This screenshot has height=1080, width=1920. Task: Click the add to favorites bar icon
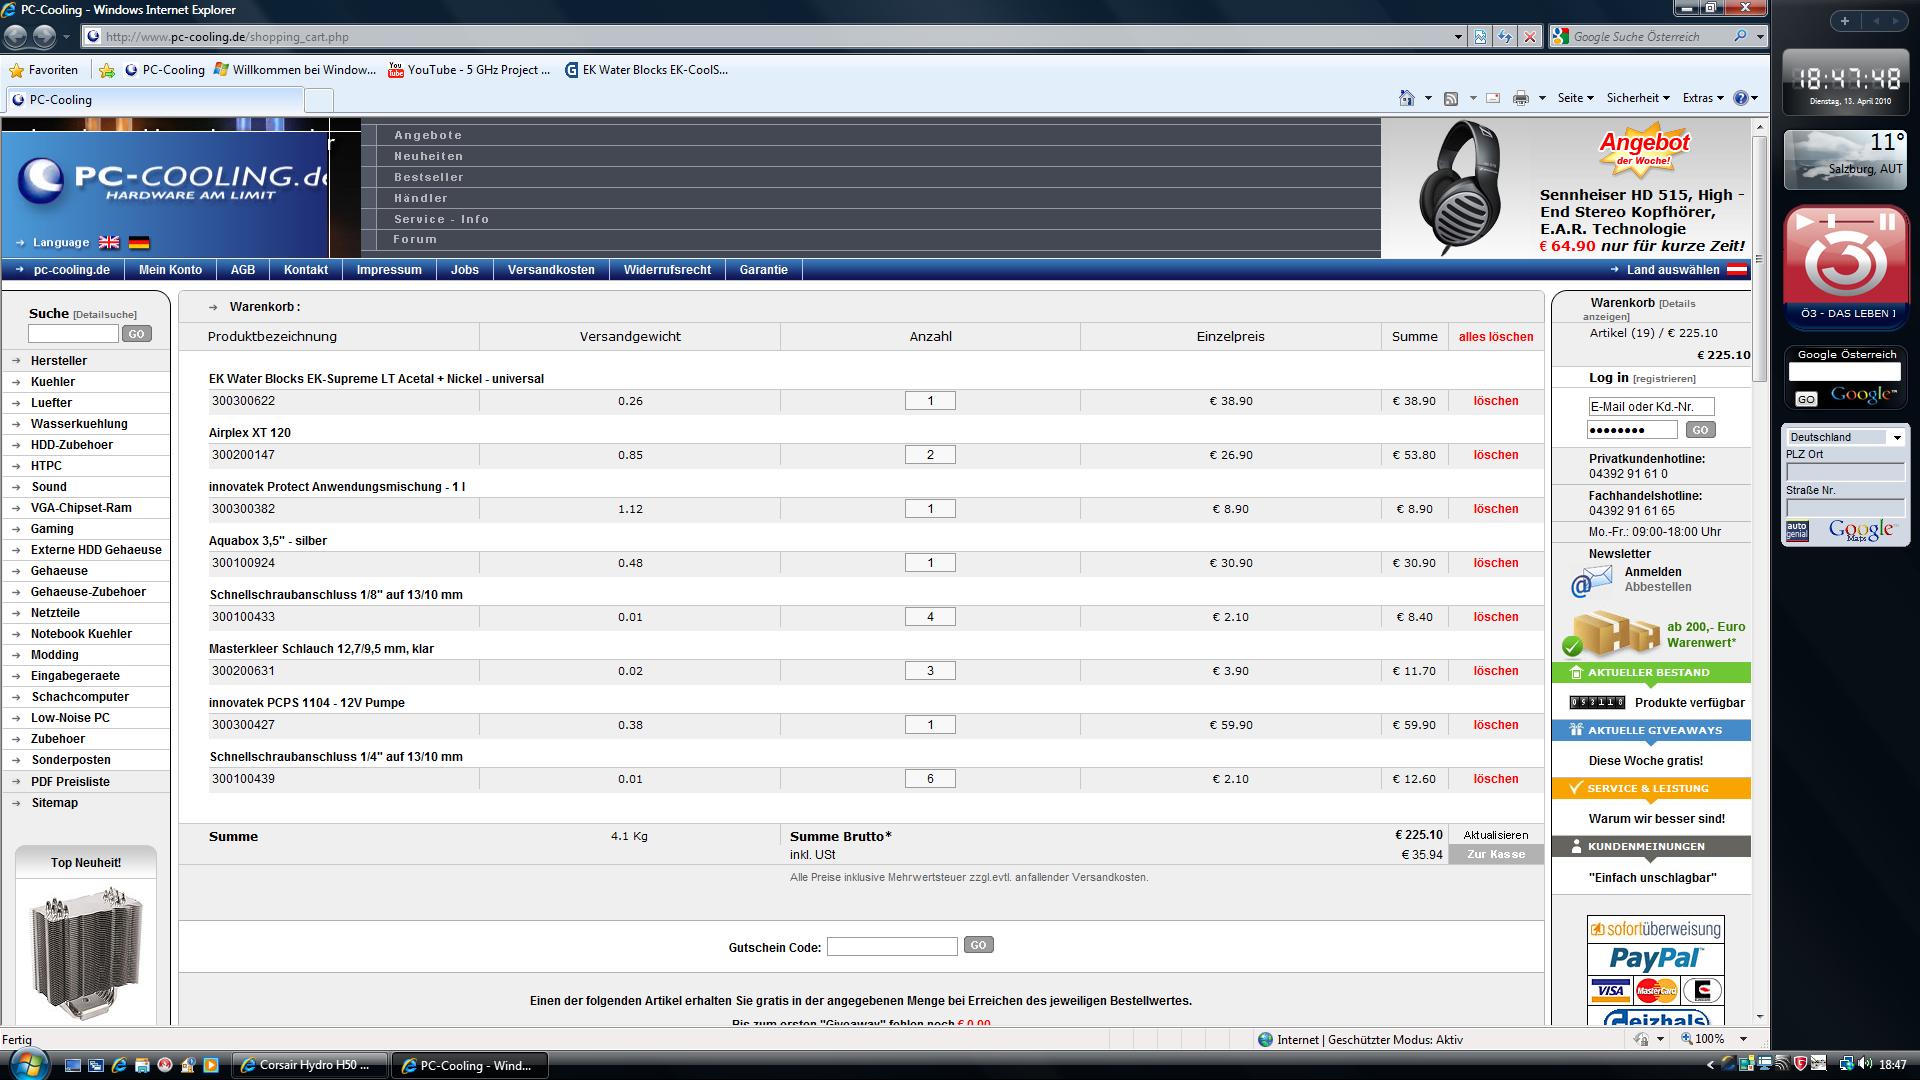(107, 70)
